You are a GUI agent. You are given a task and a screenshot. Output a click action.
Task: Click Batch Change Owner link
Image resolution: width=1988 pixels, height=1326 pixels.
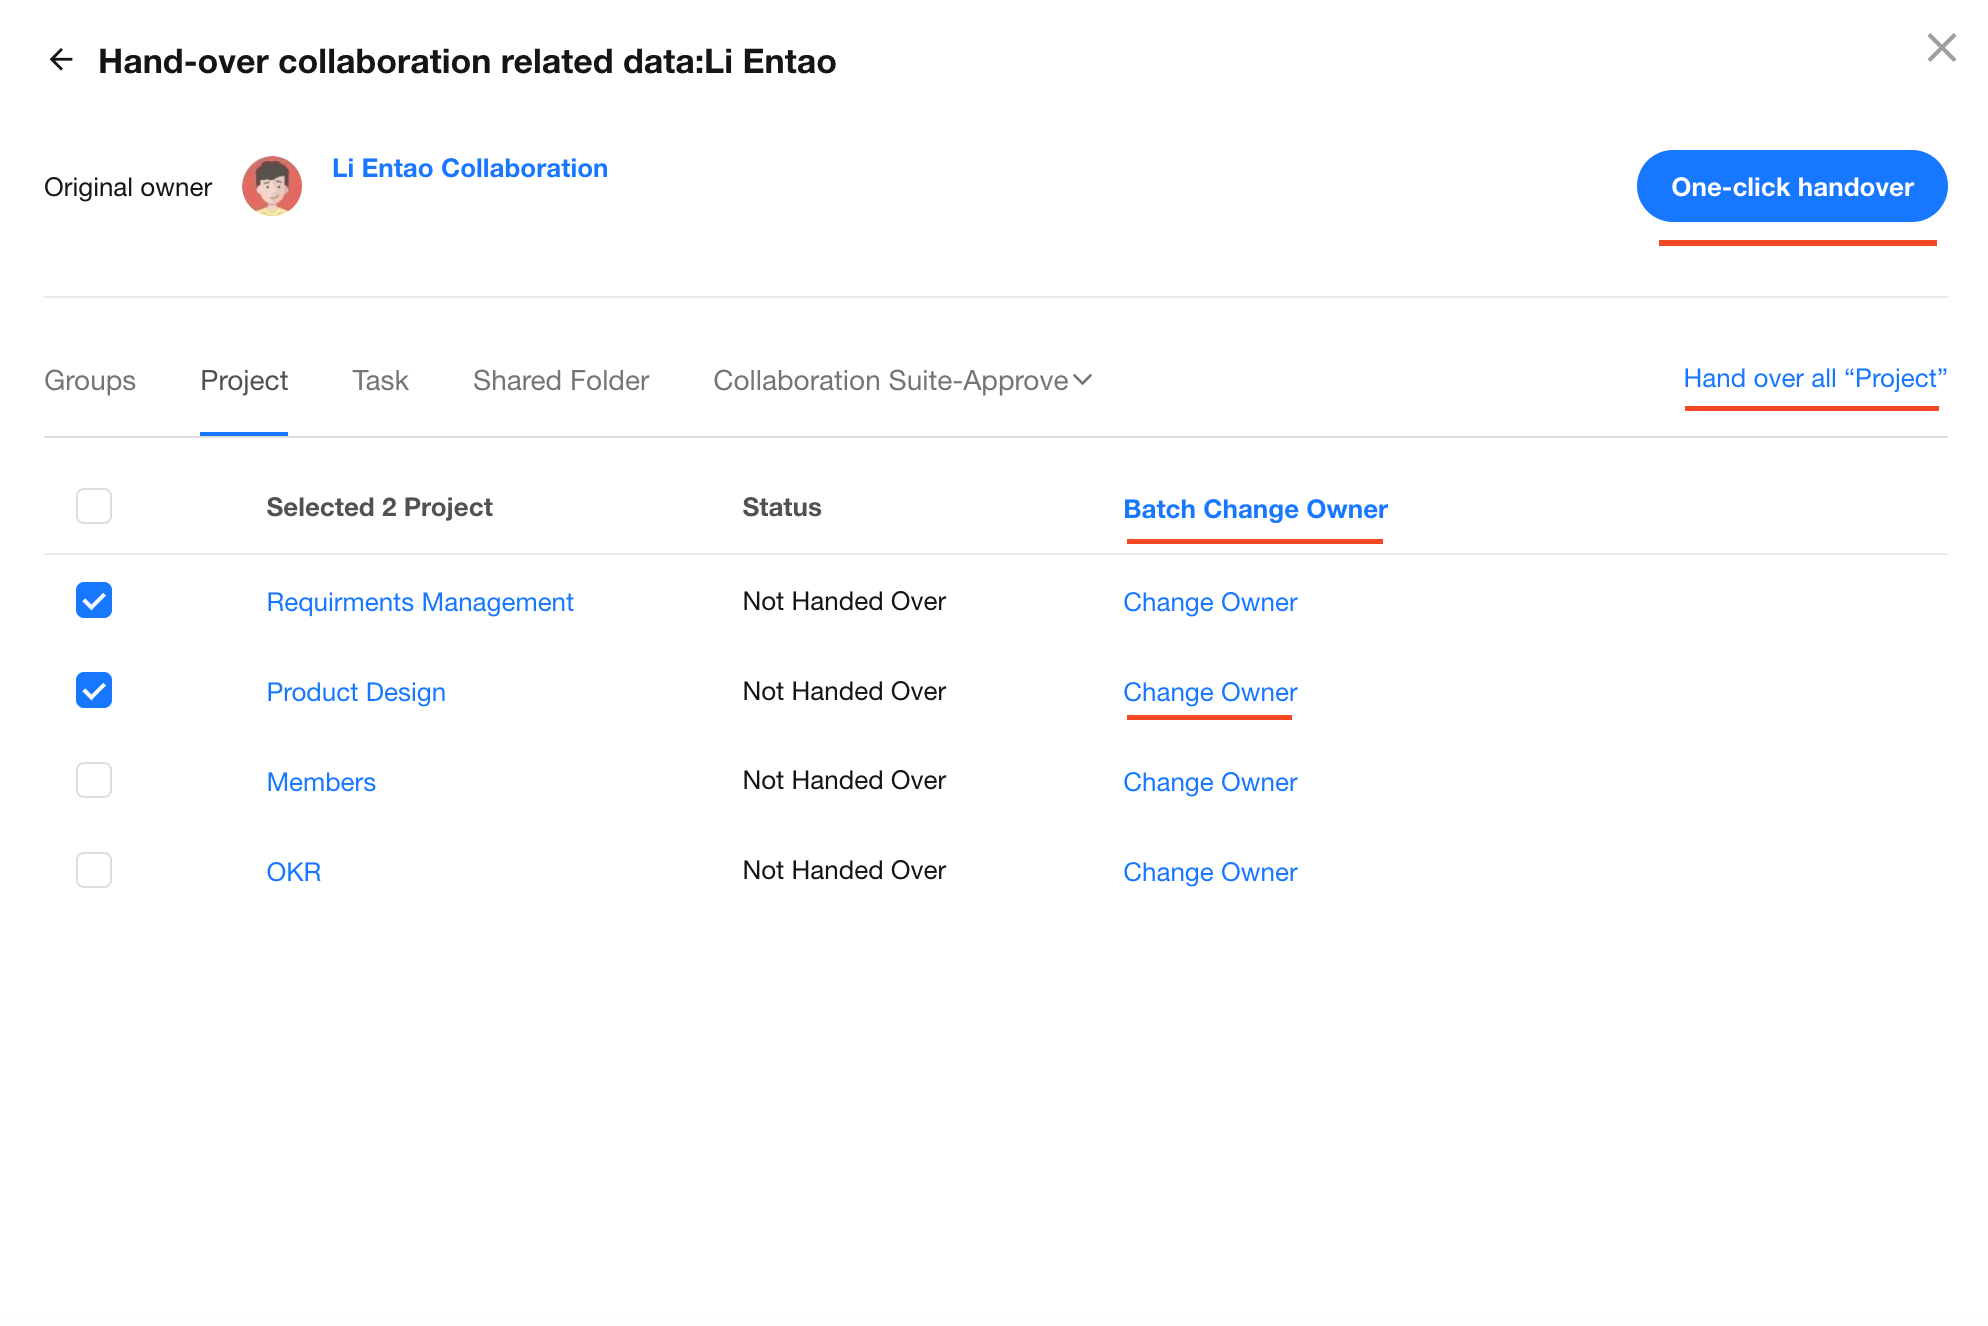point(1255,509)
